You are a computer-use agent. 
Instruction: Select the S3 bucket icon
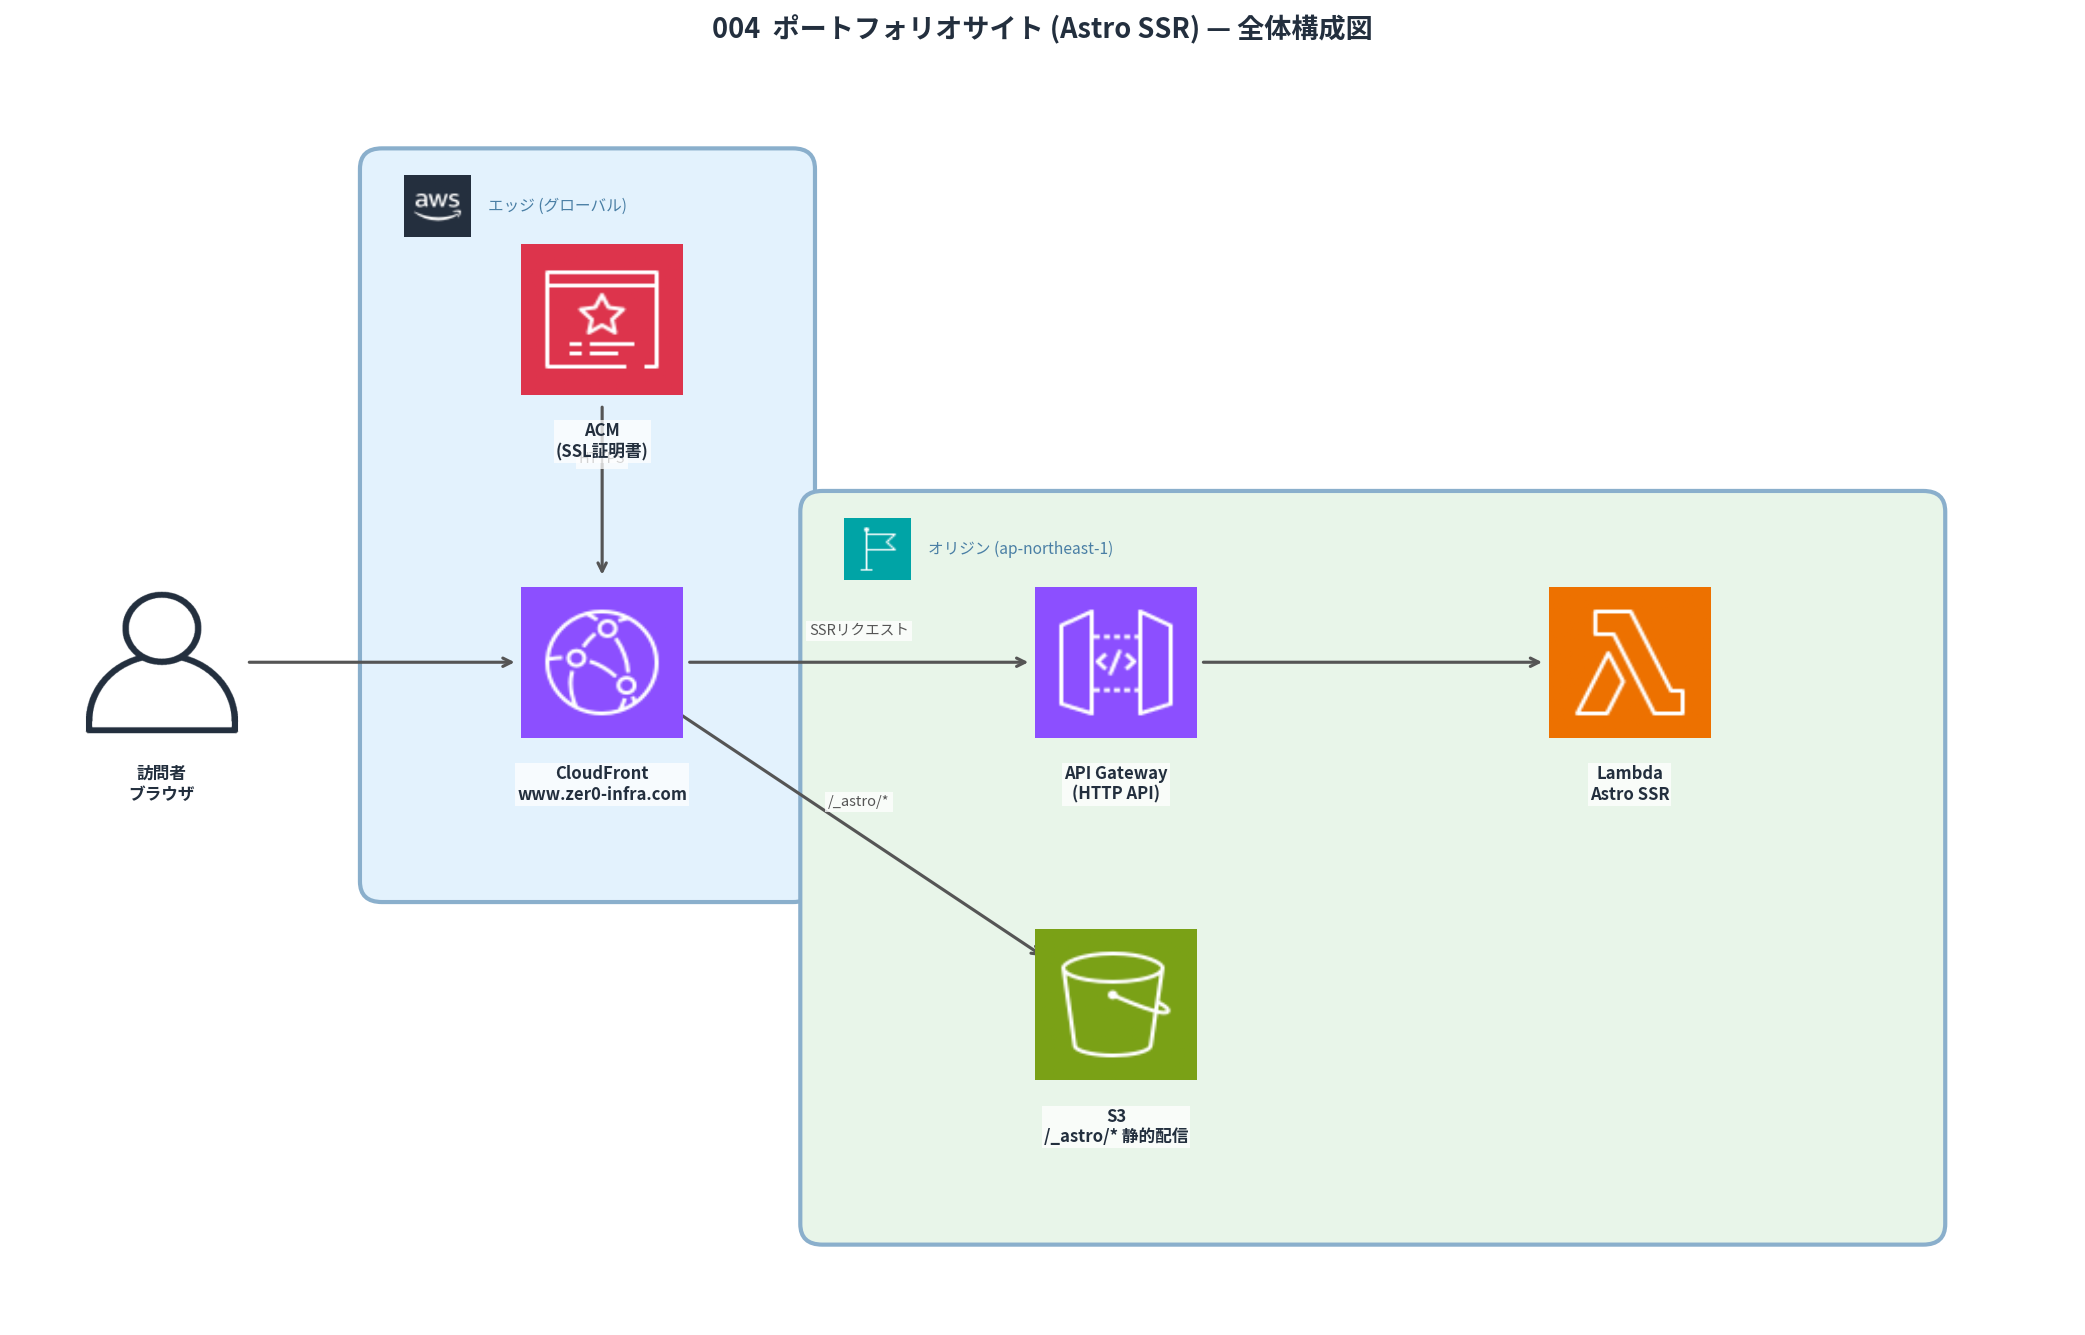coord(1115,1004)
